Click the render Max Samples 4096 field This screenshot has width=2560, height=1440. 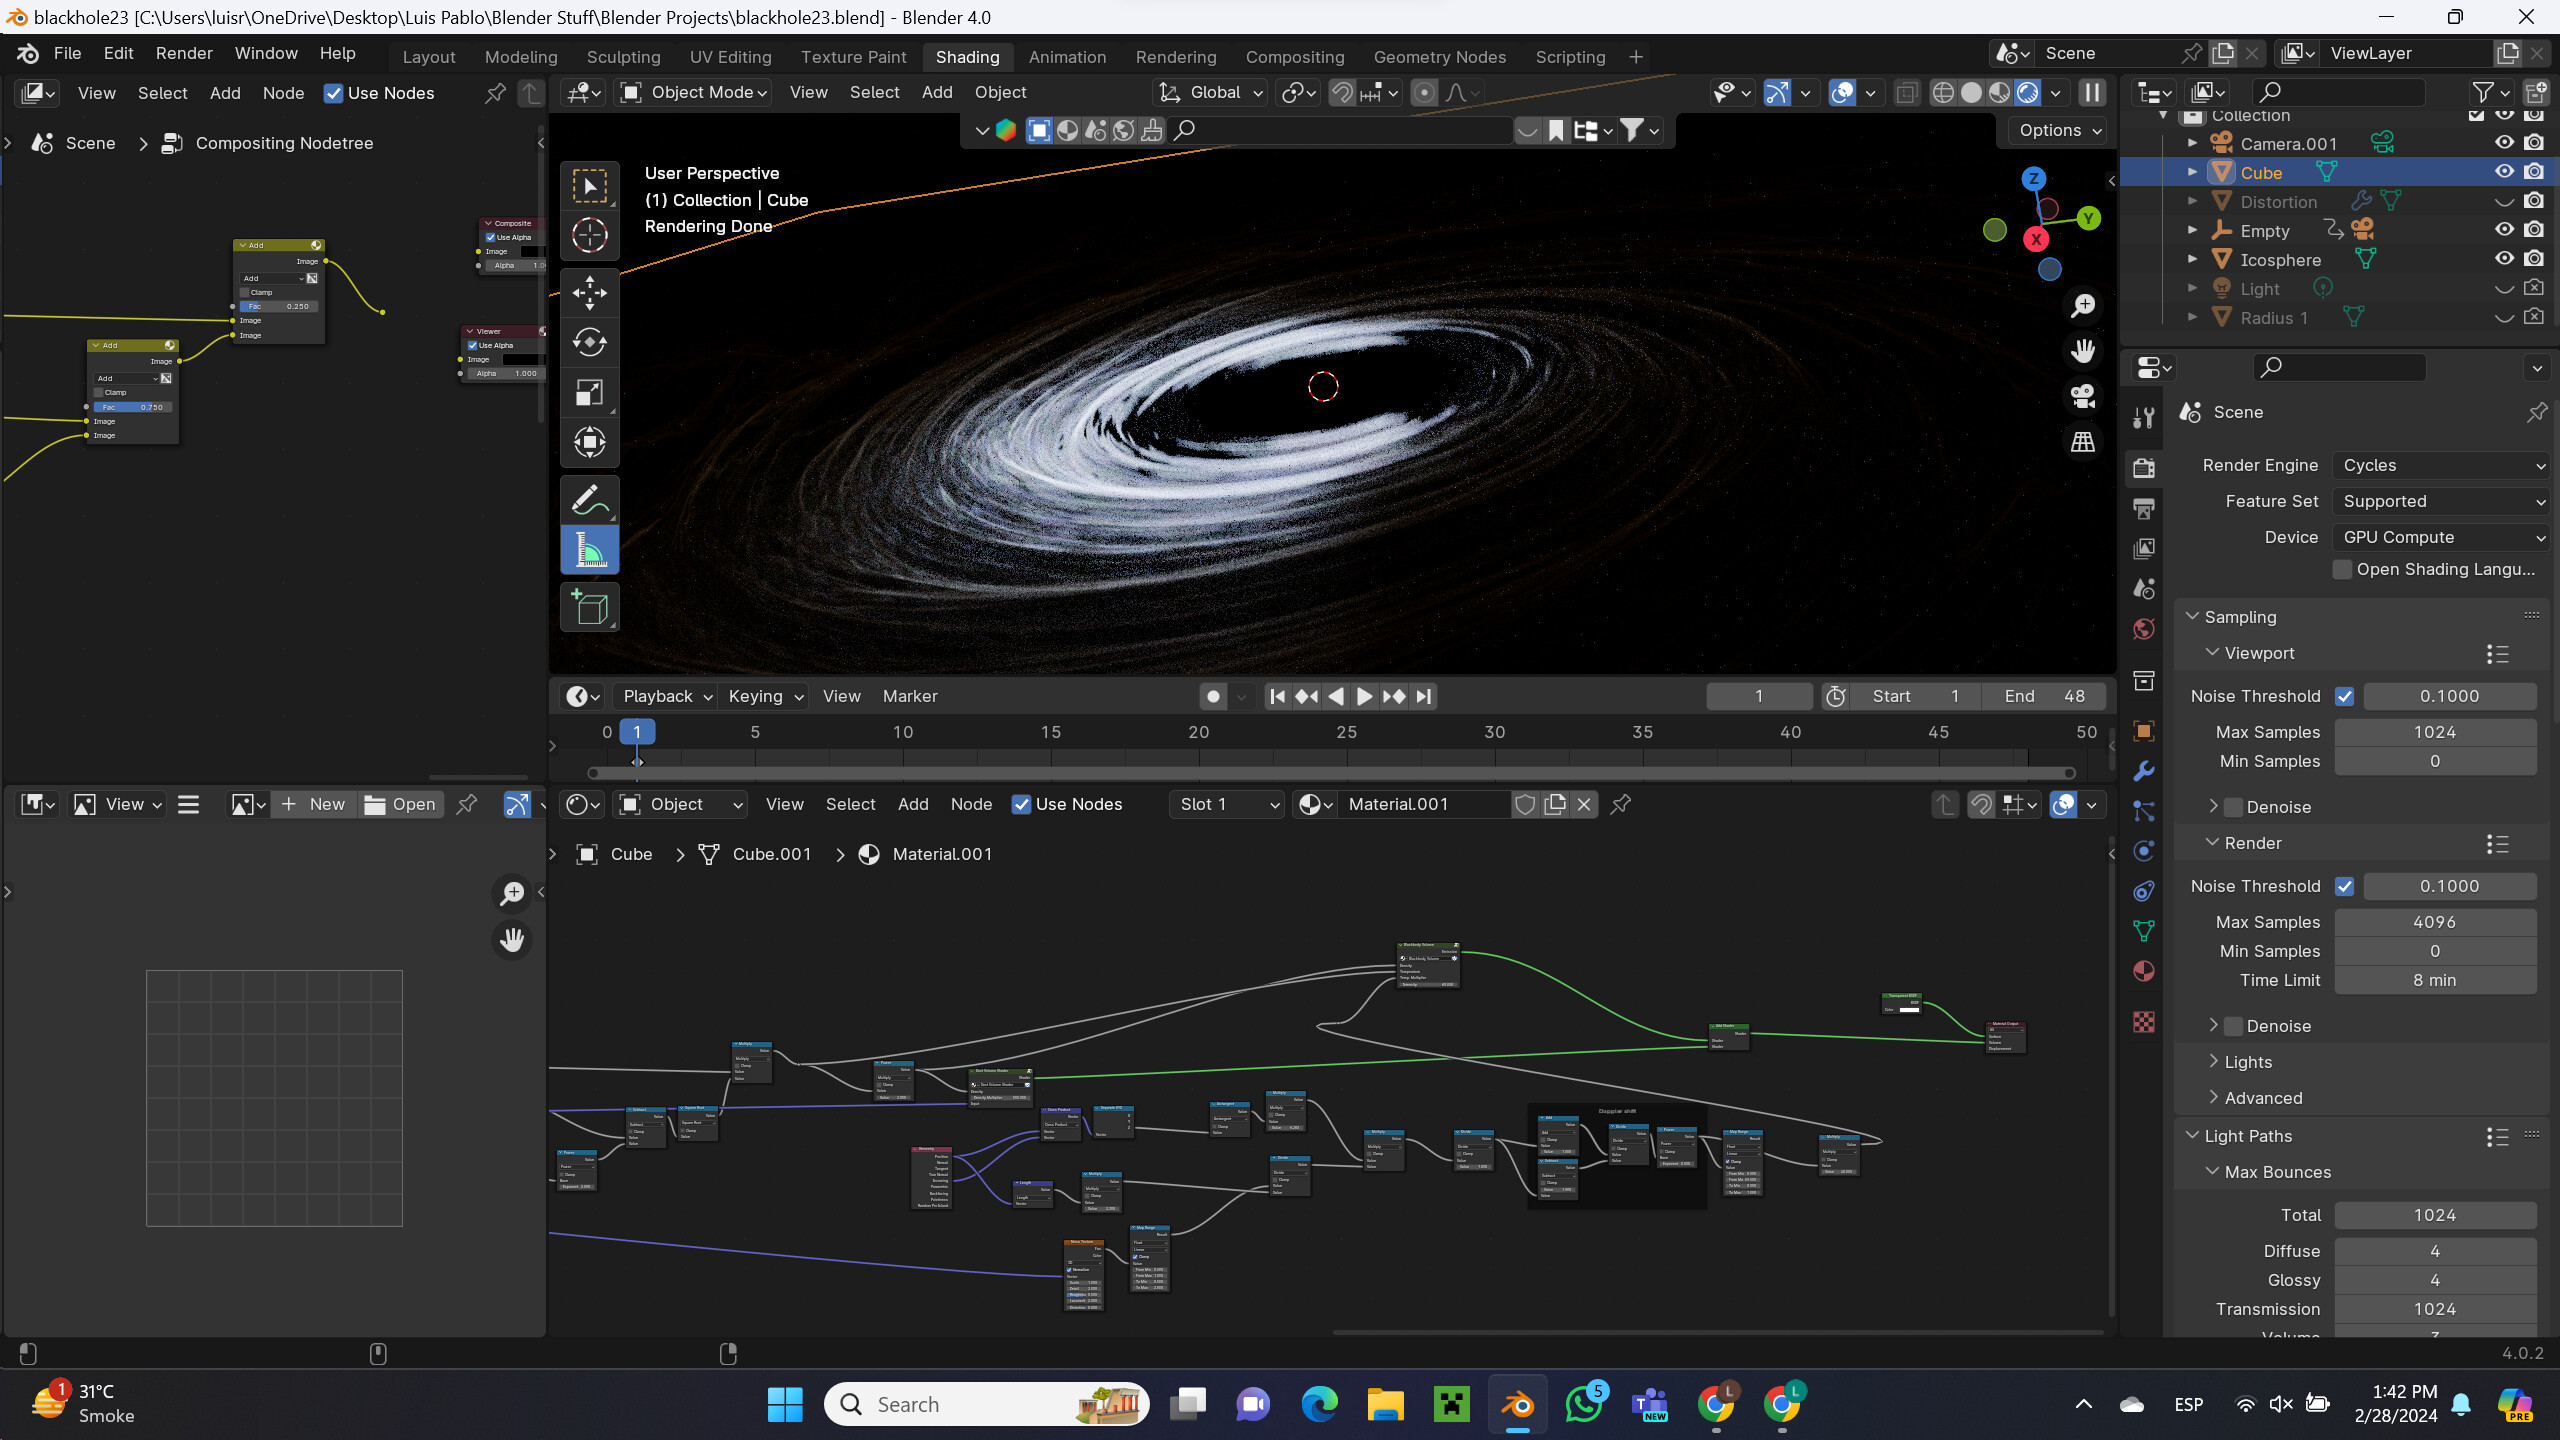[2435, 922]
